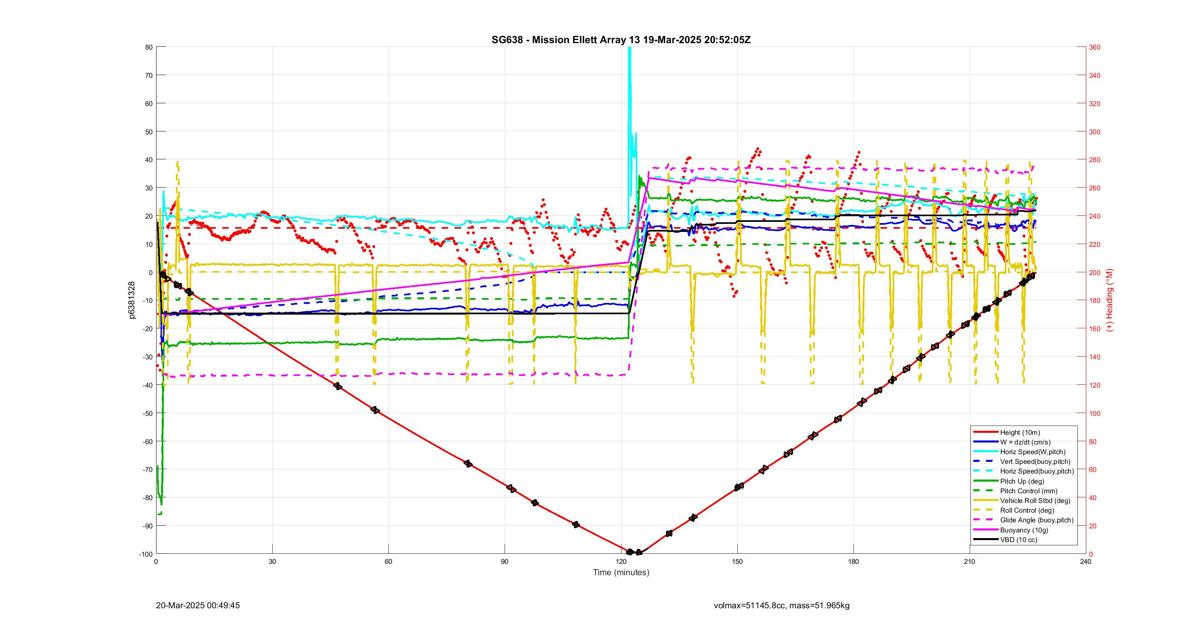Click the '140' tick on right heading axis

[x=1095, y=357]
